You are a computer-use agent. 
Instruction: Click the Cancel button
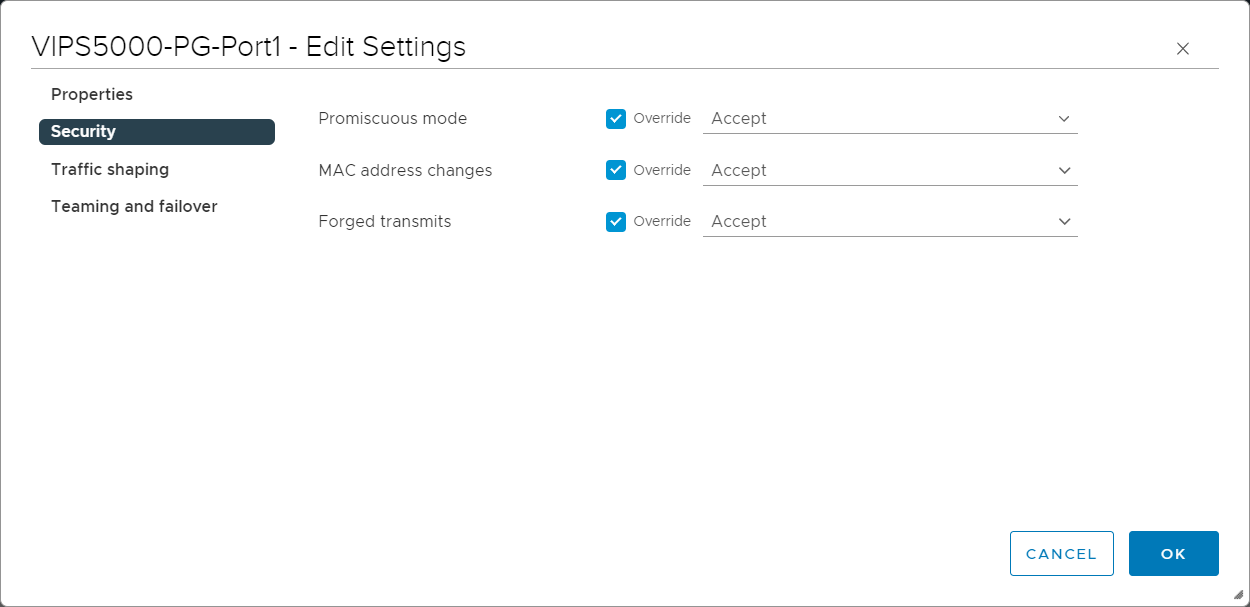tap(1062, 554)
